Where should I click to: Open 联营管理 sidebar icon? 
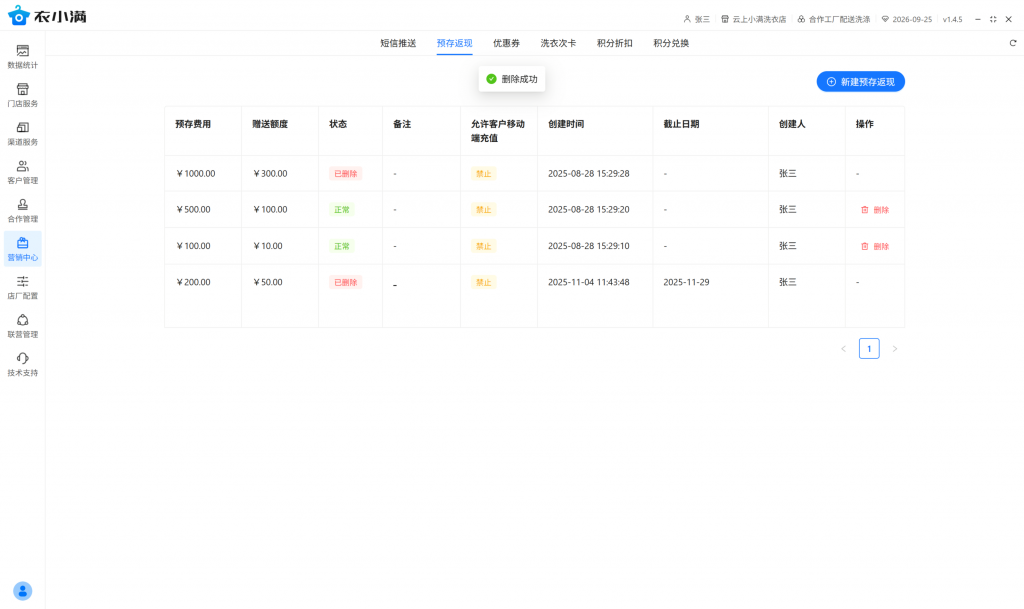point(22,321)
